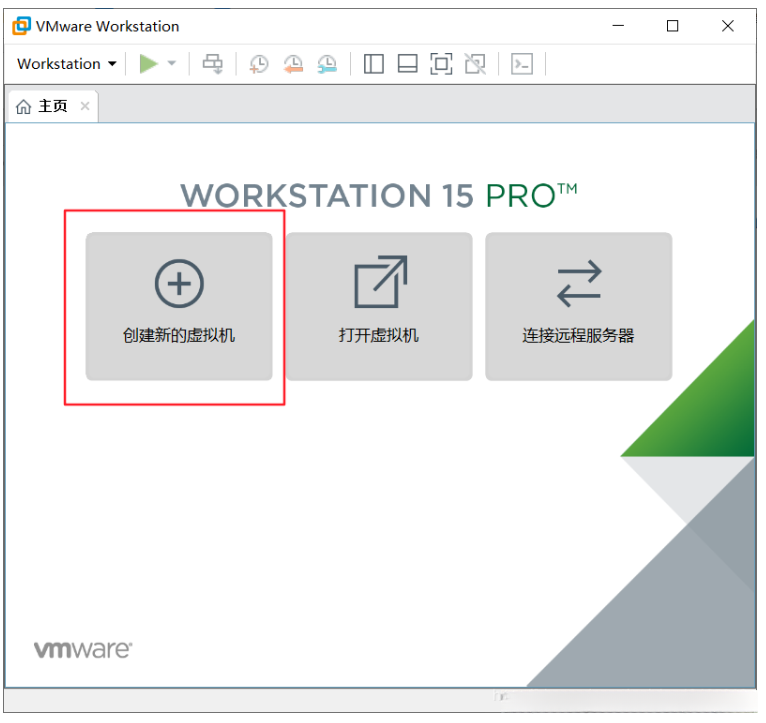Click the VMware Workstation title bar icon
The height and width of the screenshot is (723, 766).
[x=21, y=26]
